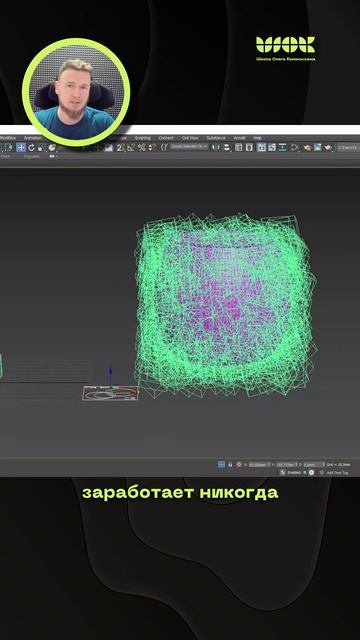Select the Select and Rotate tool
Screen dimensions: 360x640
click(31, 148)
